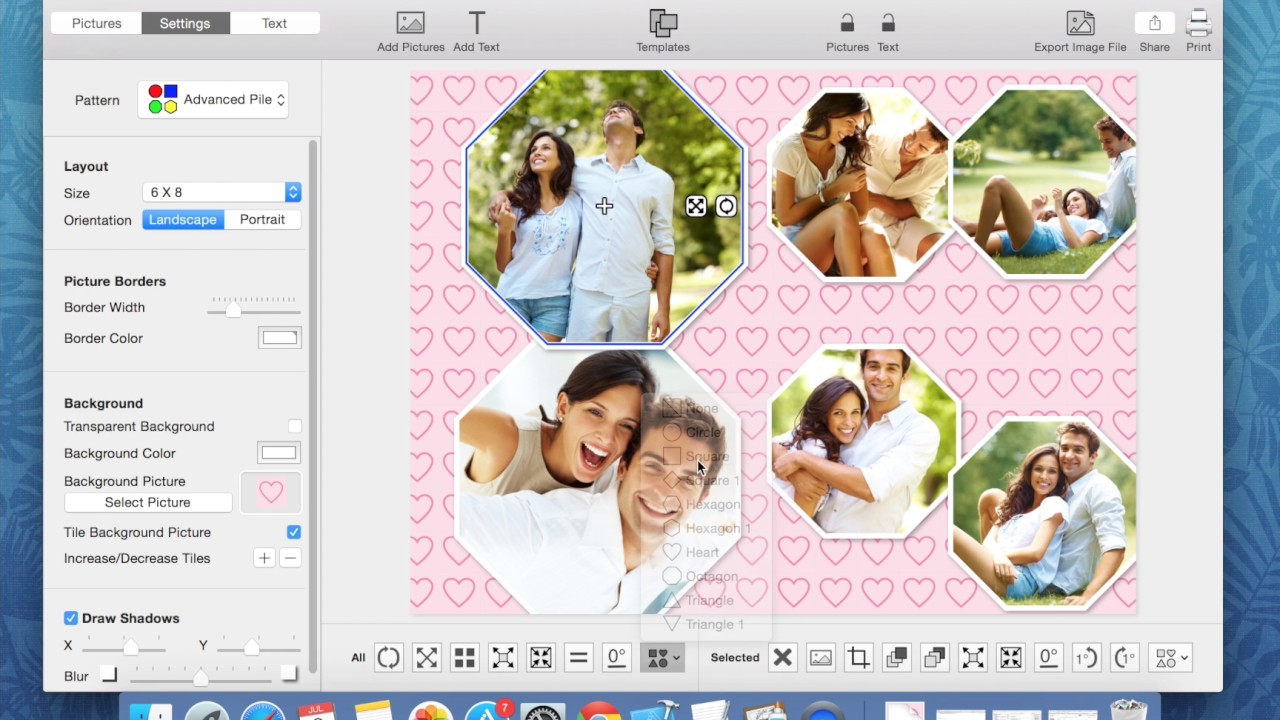Click the equals-sign icon in All group
Image resolution: width=1280 pixels, height=720 pixels.
[578, 657]
